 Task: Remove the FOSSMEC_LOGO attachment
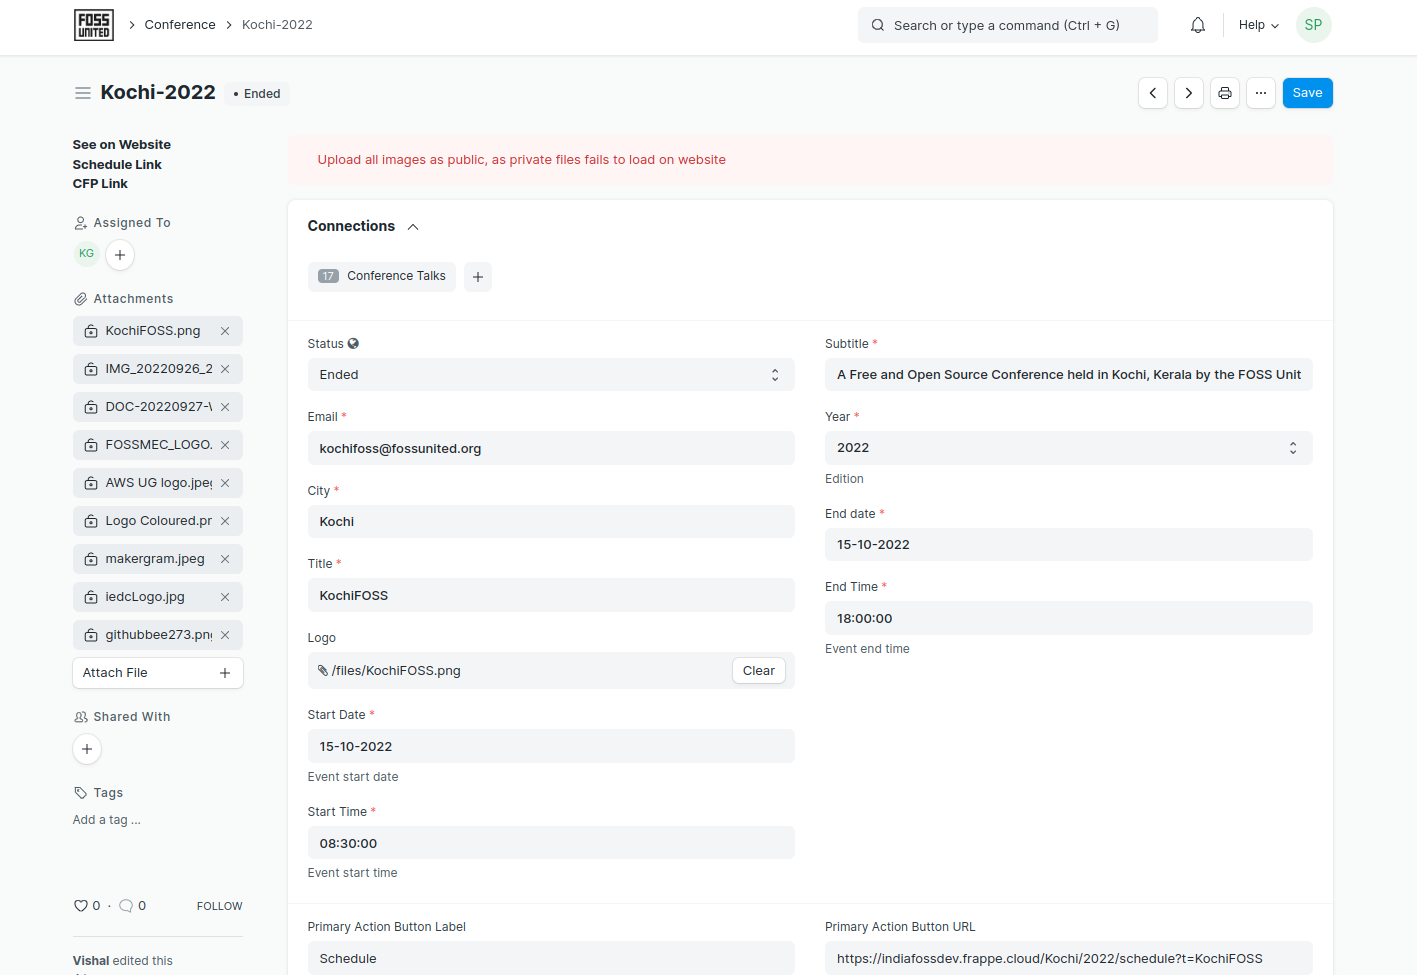tap(225, 445)
